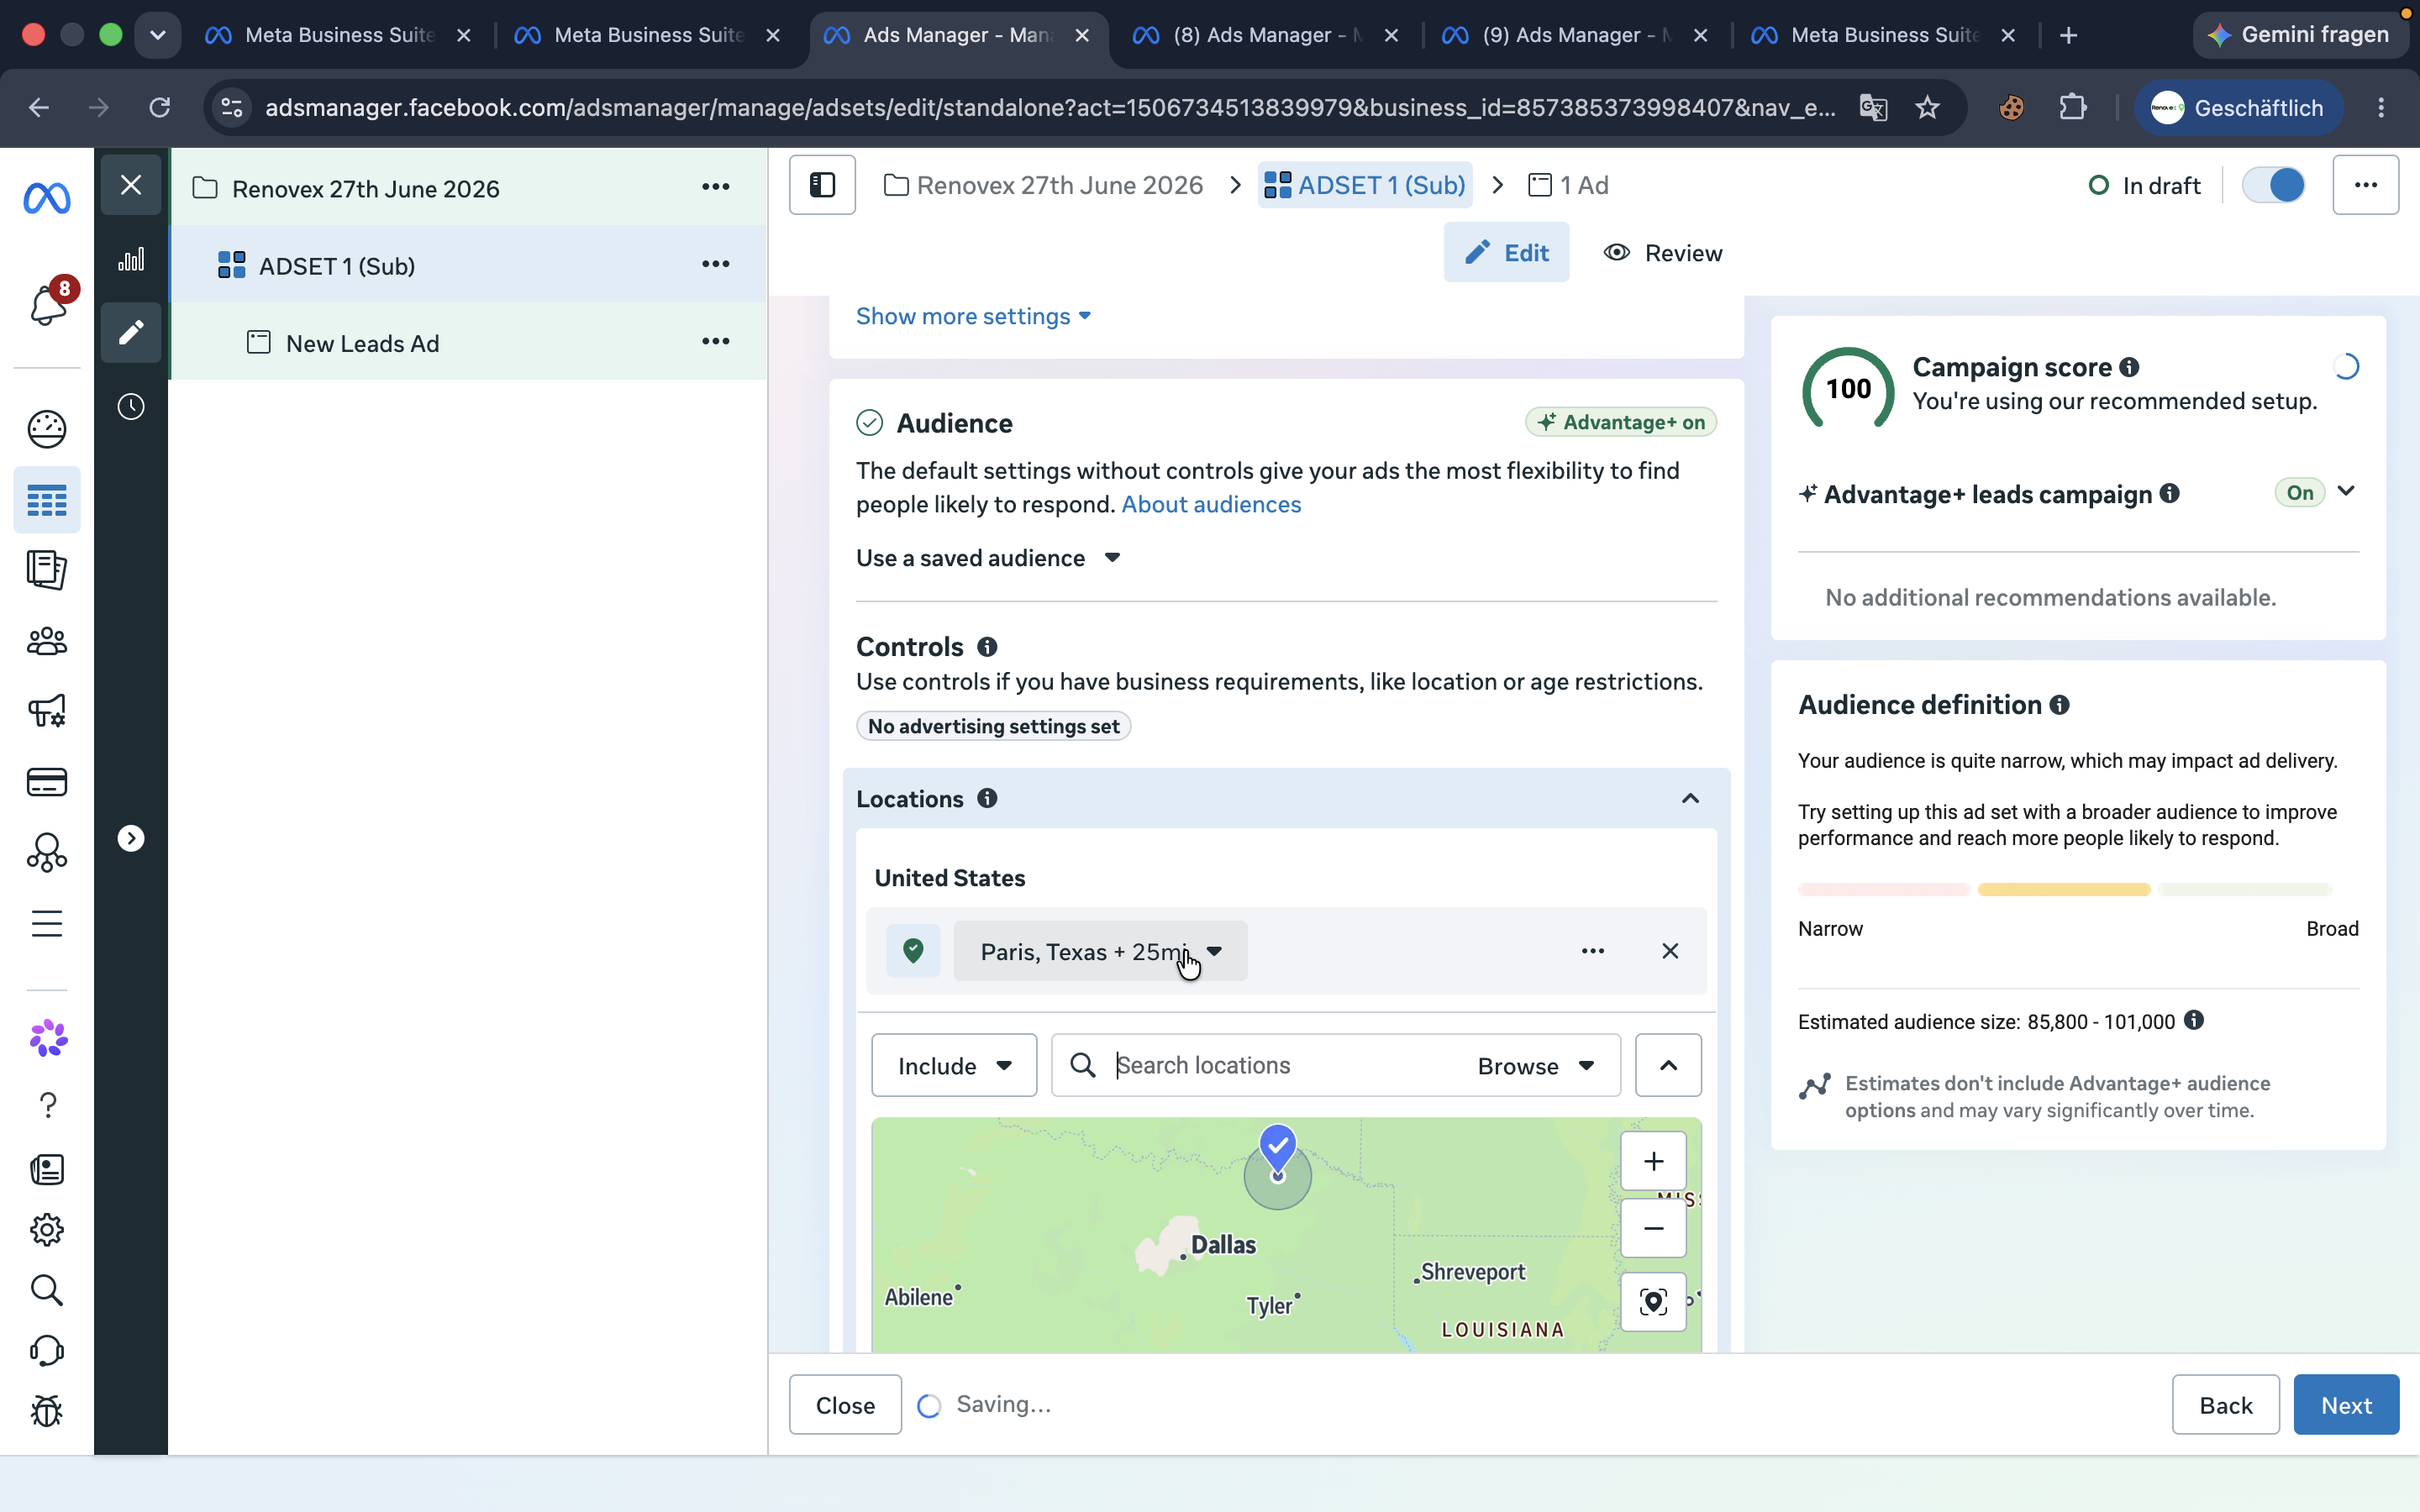Open options for Renovex 27th June 2026 campaign
This screenshot has width=2420, height=1512.
pyautogui.click(x=715, y=187)
